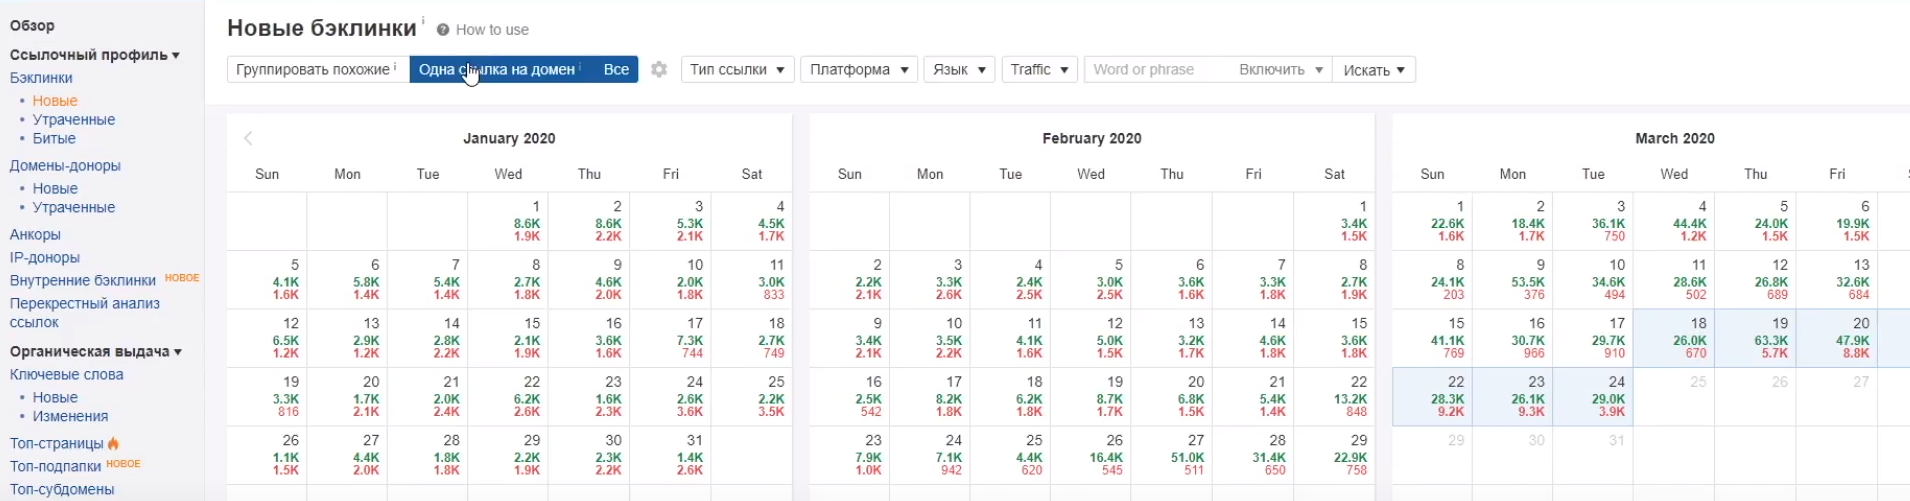The width and height of the screenshot is (1910, 501).
Task: Open Утраченные under Бэклинки
Action: click(73, 120)
